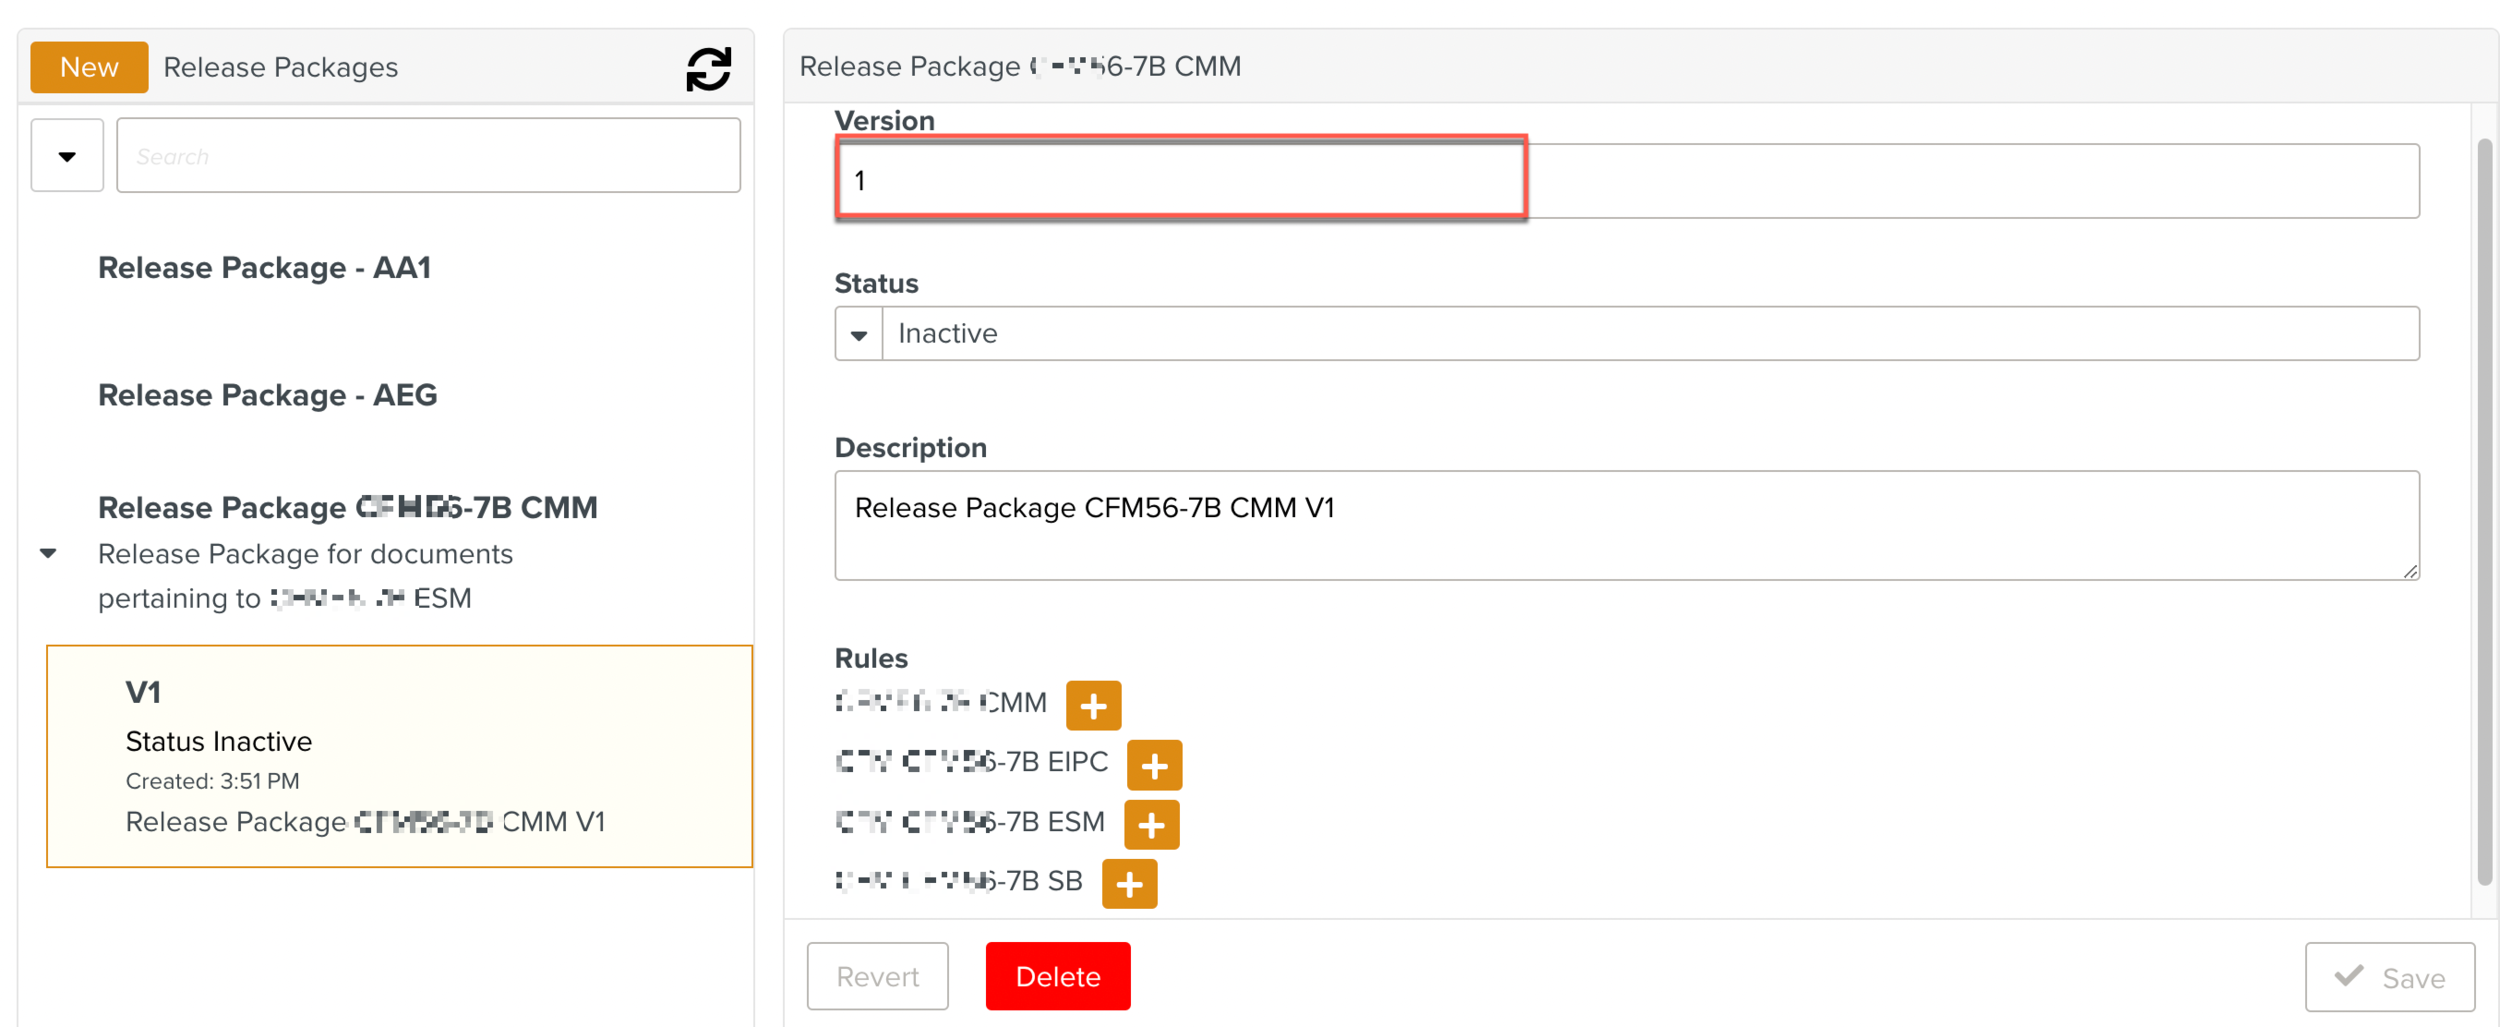The height and width of the screenshot is (1027, 2500).
Task: Add the 7B EIPC rule plus icon
Action: (x=1154, y=766)
